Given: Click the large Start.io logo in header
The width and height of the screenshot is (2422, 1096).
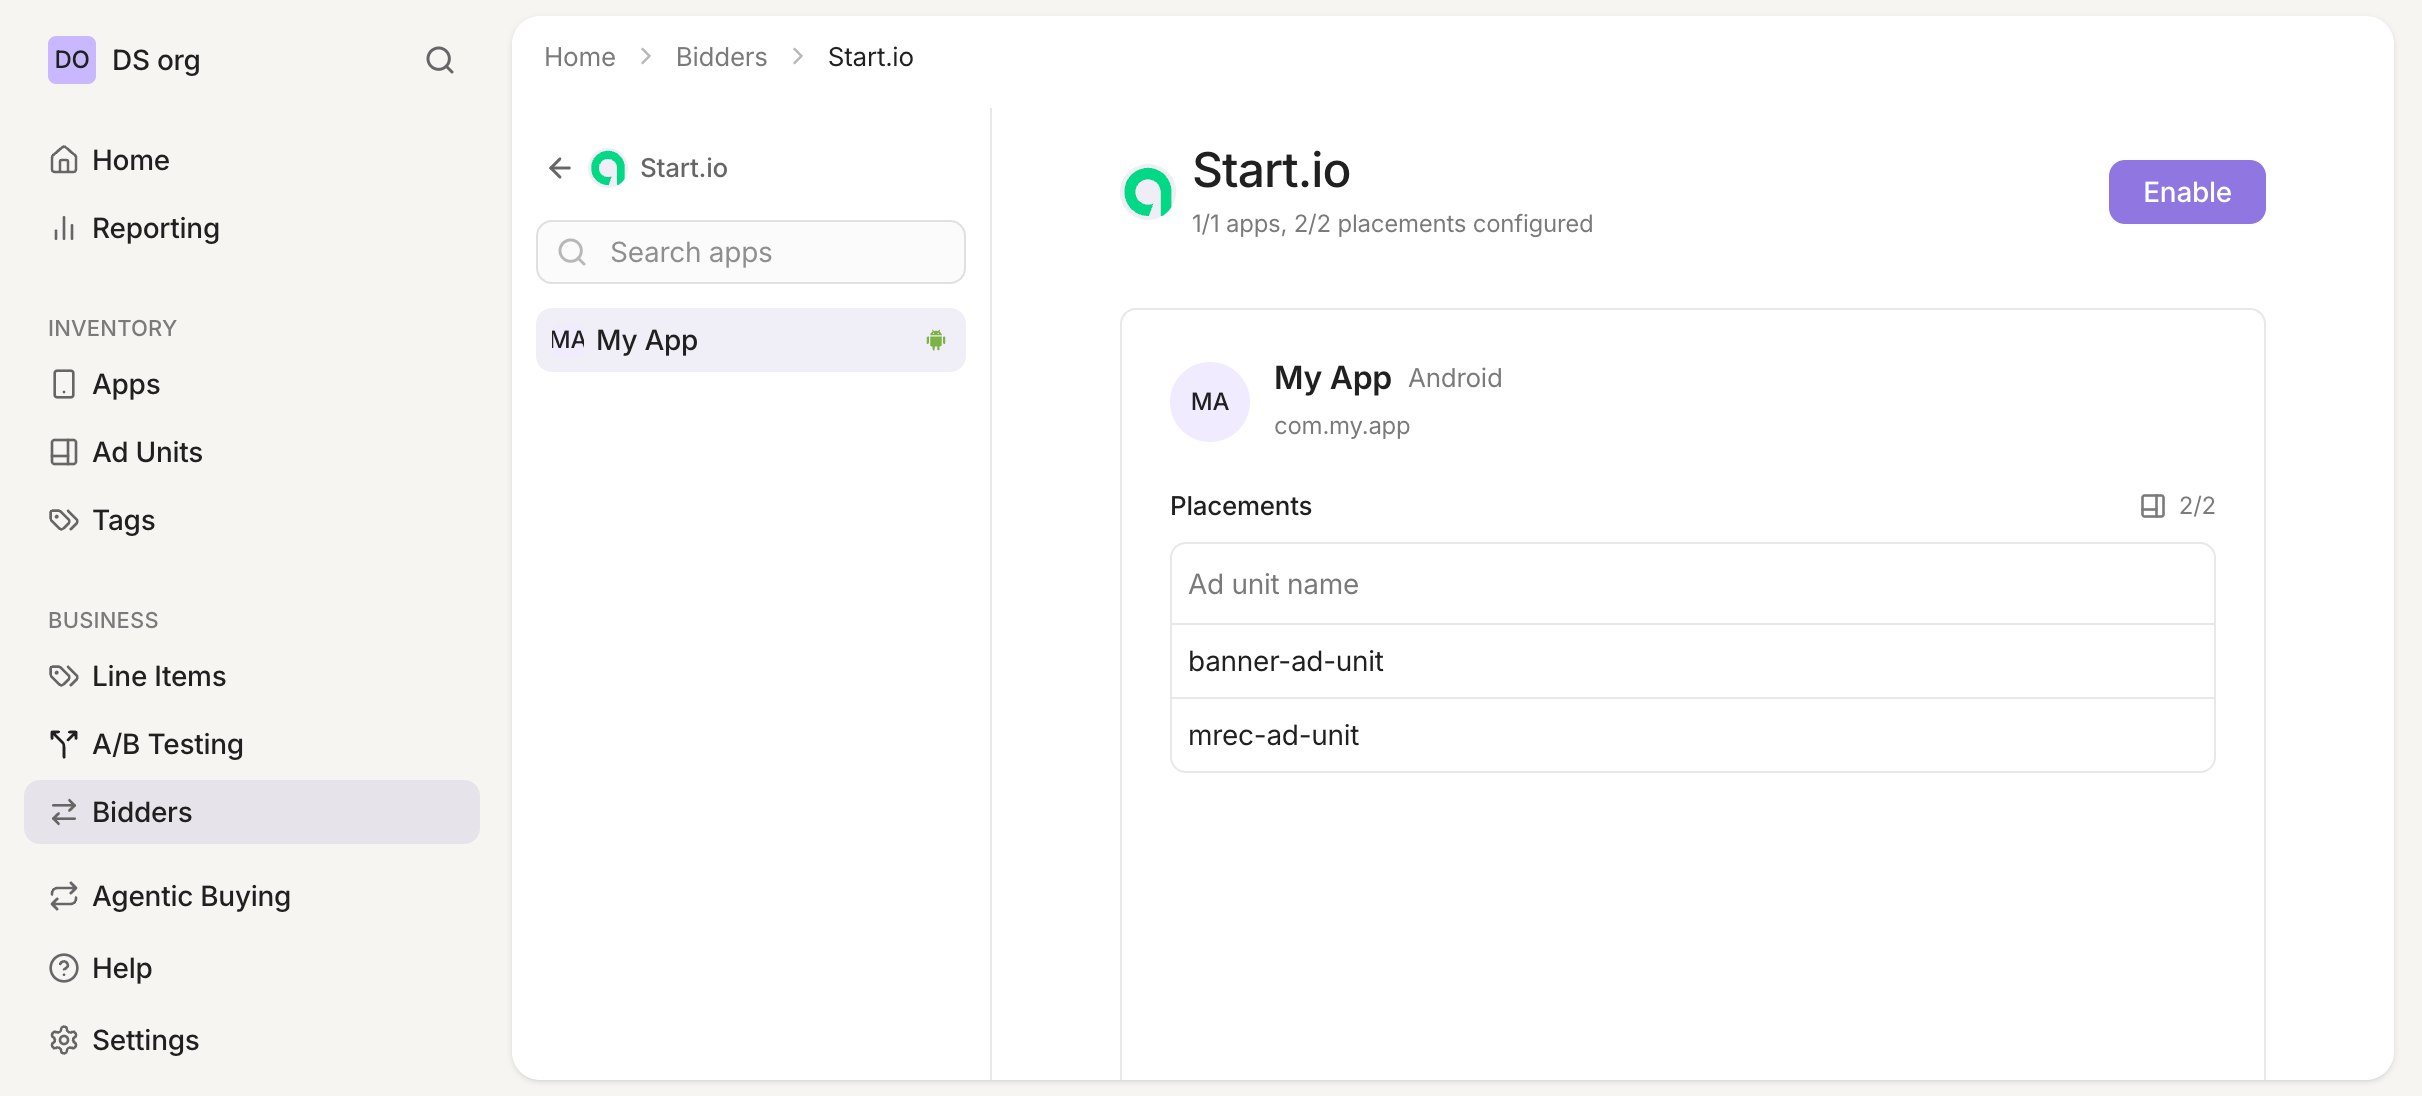Looking at the screenshot, I should 1147,192.
